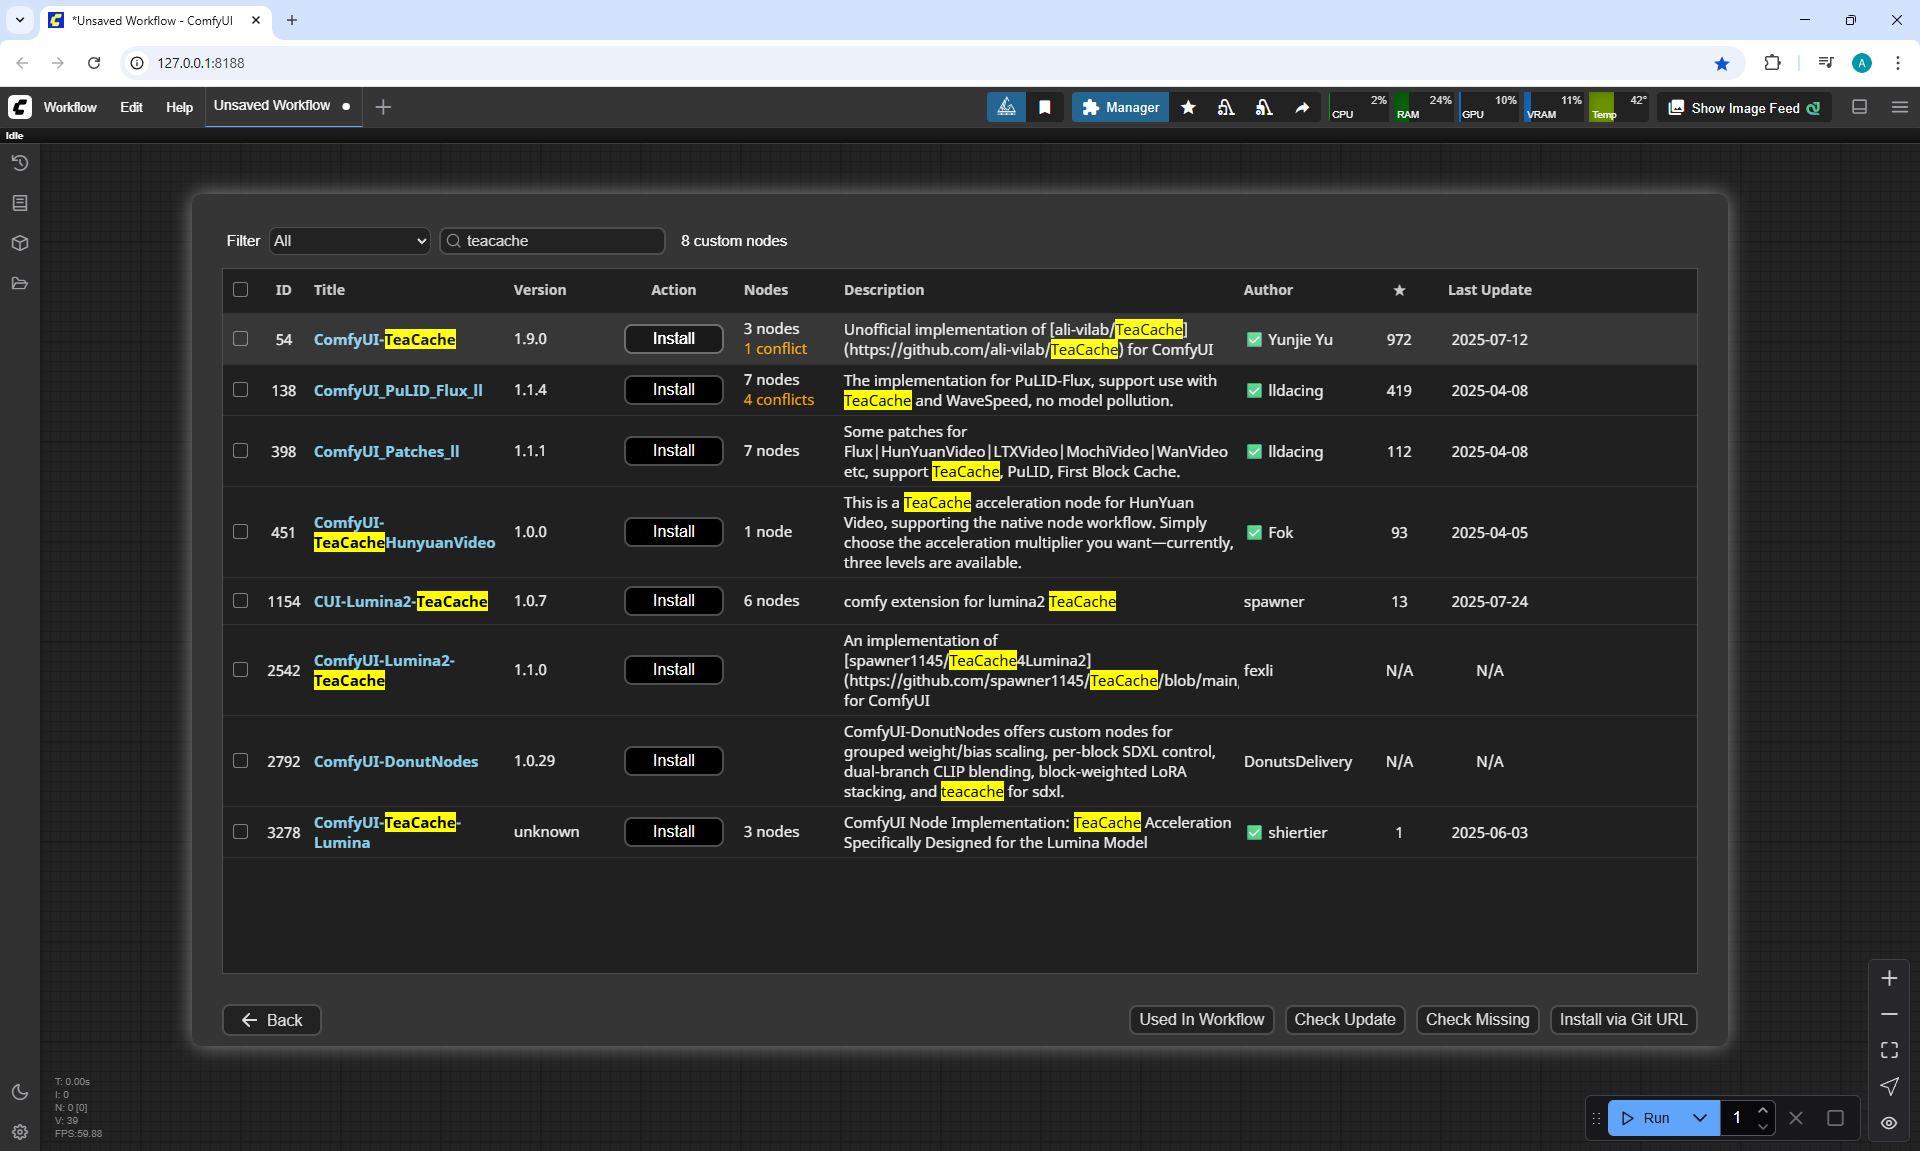The height and width of the screenshot is (1151, 1920).
Task: Open settings gear icon at bottom left
Action: click(x=20, y=1132)
